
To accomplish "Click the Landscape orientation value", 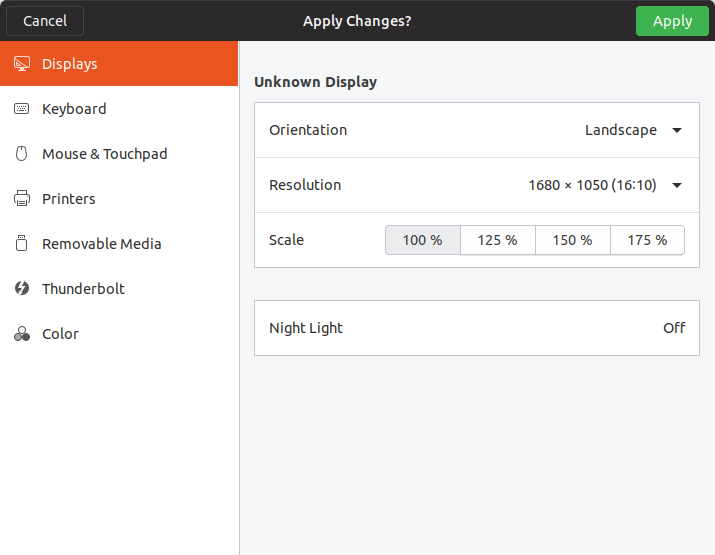I will click(621, 130).
